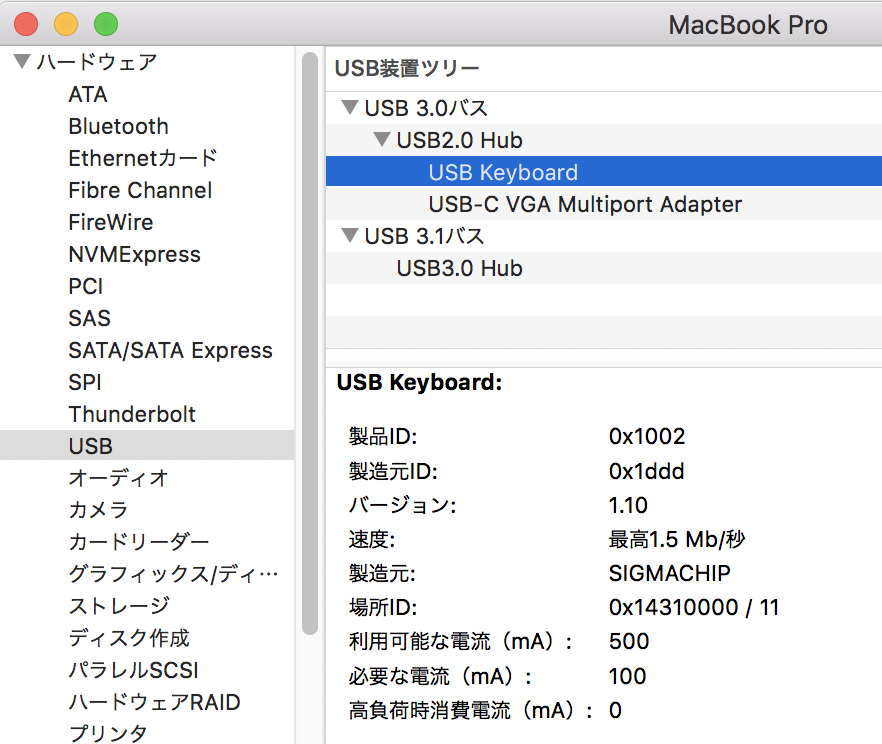Select USB3.0 Hub in device tree
This screenshot has width=882, height=744.
pos(460,268)
